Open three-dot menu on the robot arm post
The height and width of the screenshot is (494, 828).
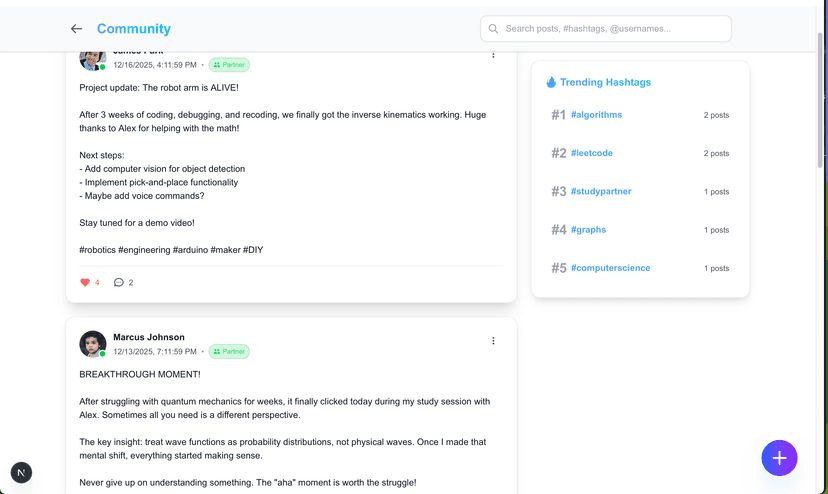[x=493, y=55]
